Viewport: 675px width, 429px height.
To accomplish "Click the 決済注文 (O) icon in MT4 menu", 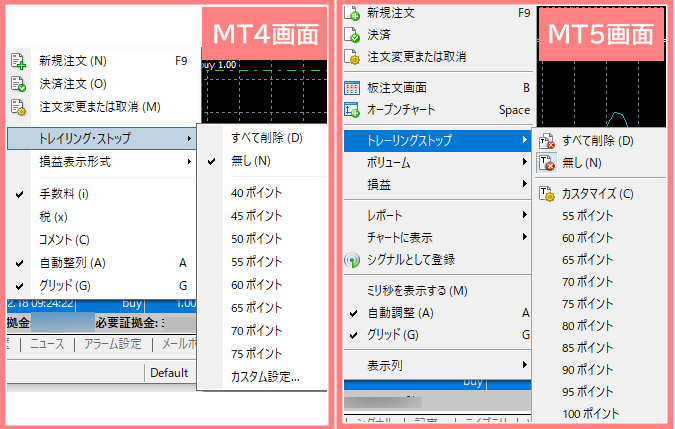I will pos(19,84).
